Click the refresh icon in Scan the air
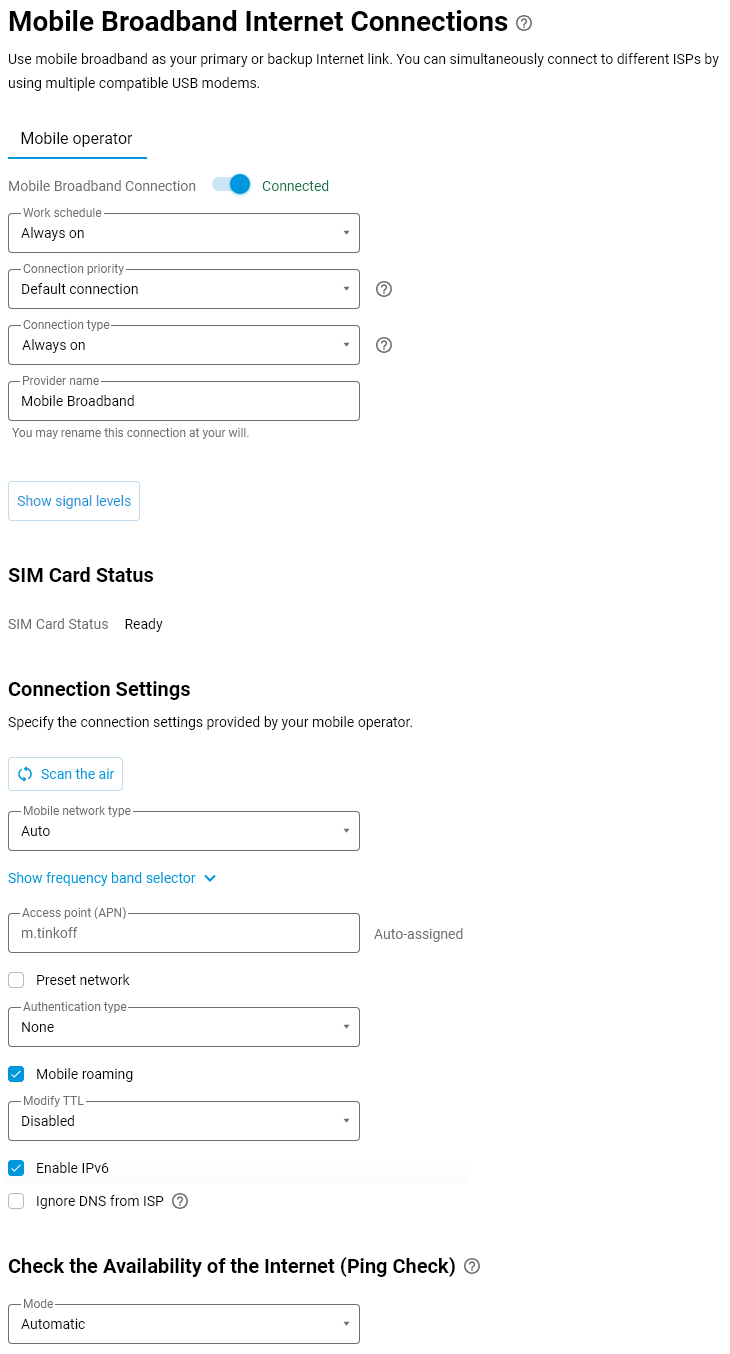This screenshot has width=730, height=1354. 25,774
